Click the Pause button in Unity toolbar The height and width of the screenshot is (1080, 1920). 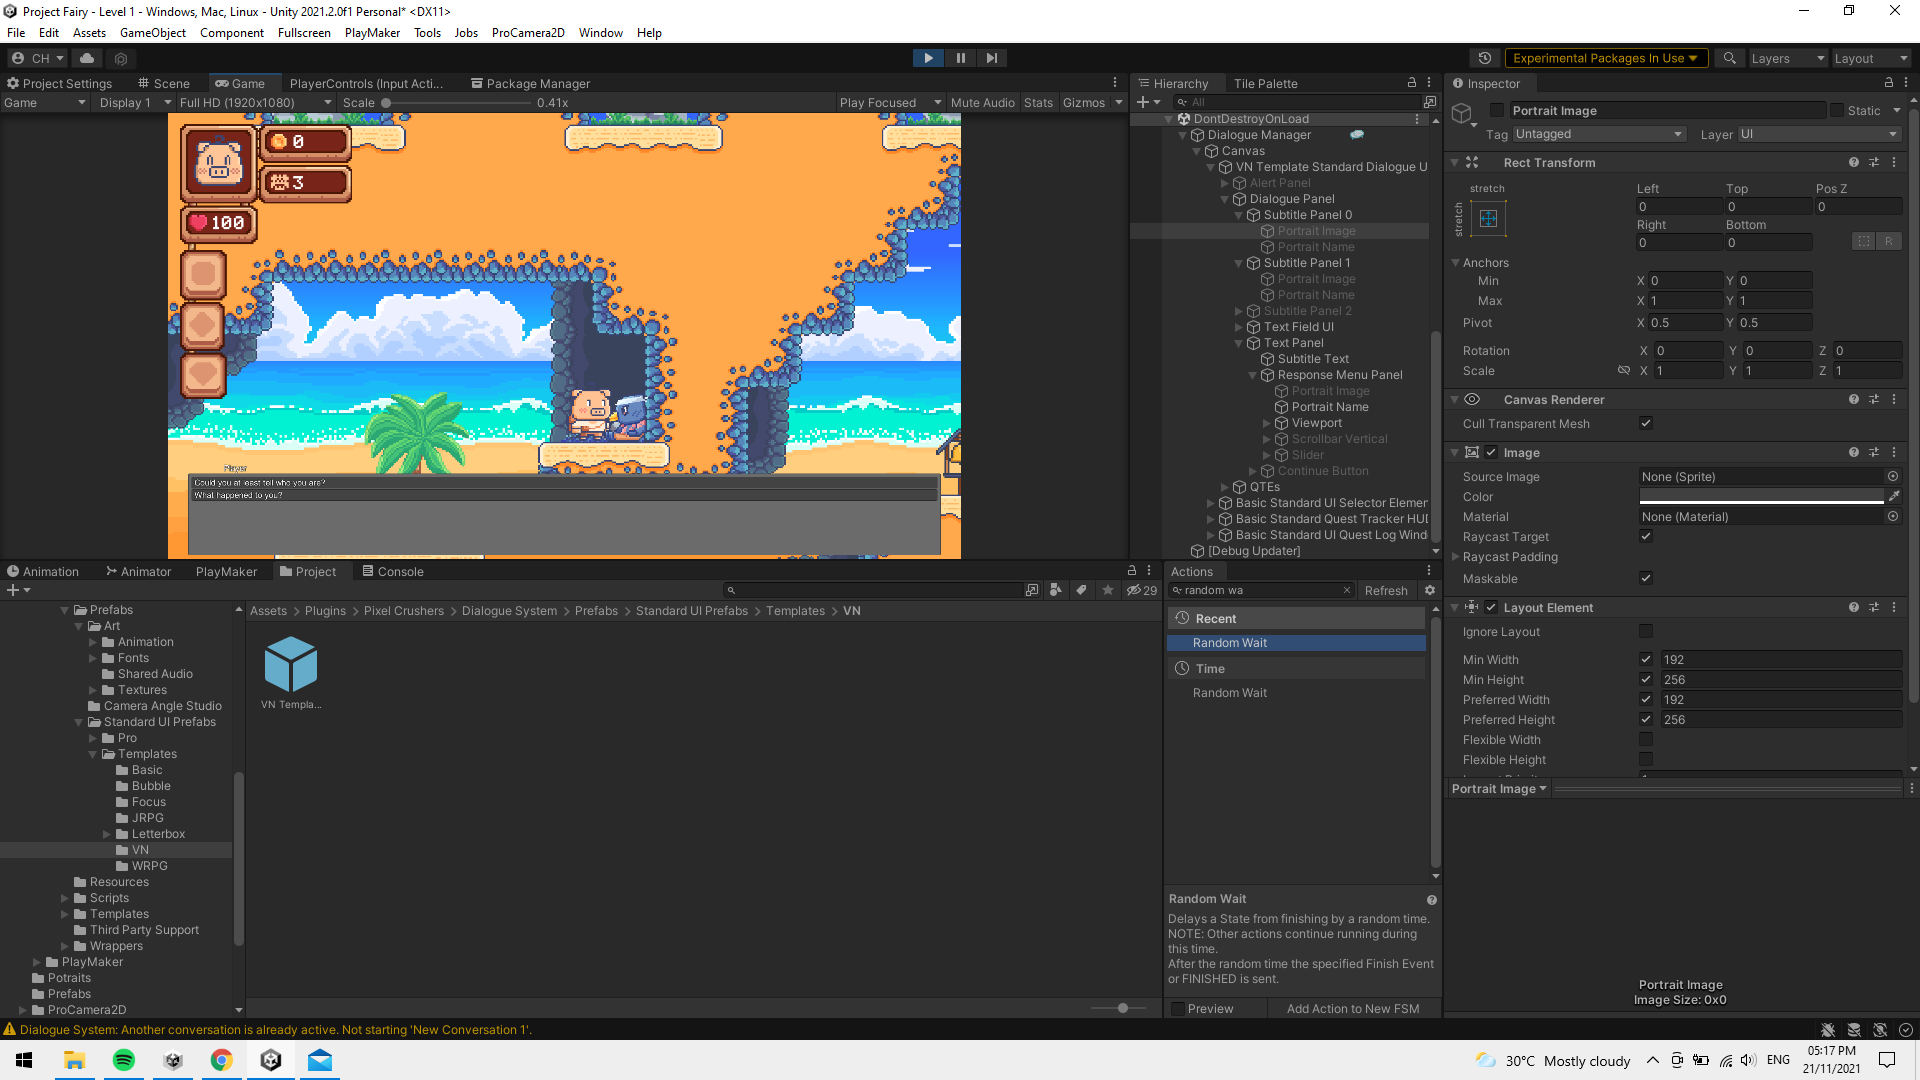(960, 58)
